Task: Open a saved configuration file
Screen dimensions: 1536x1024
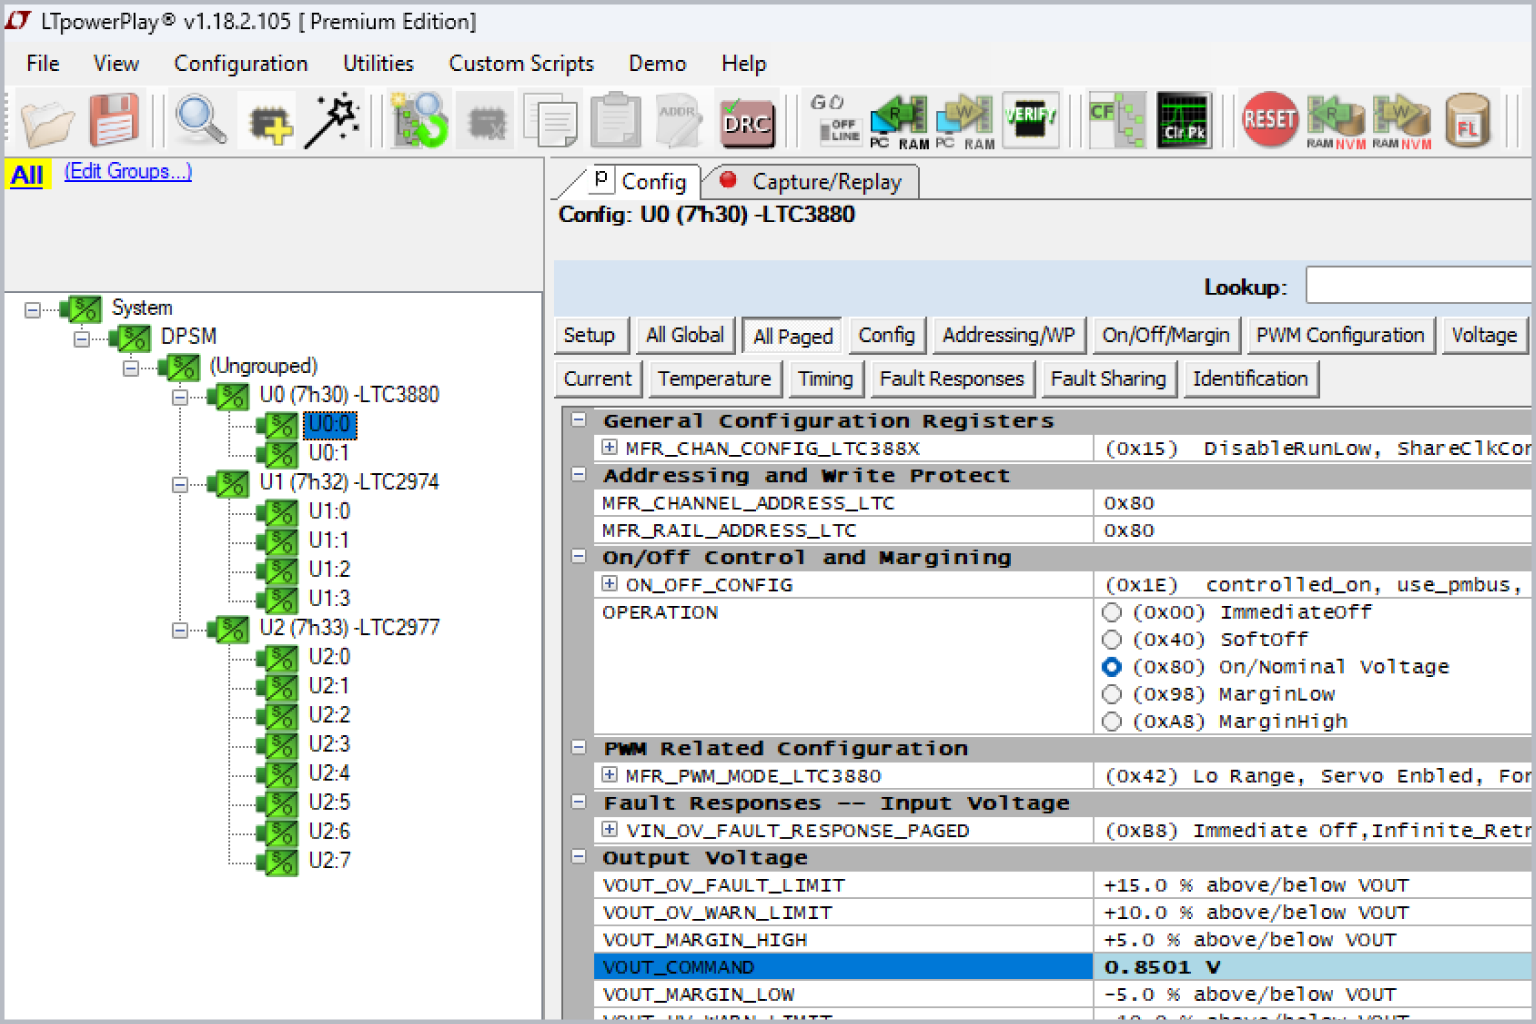Action: 47,120
